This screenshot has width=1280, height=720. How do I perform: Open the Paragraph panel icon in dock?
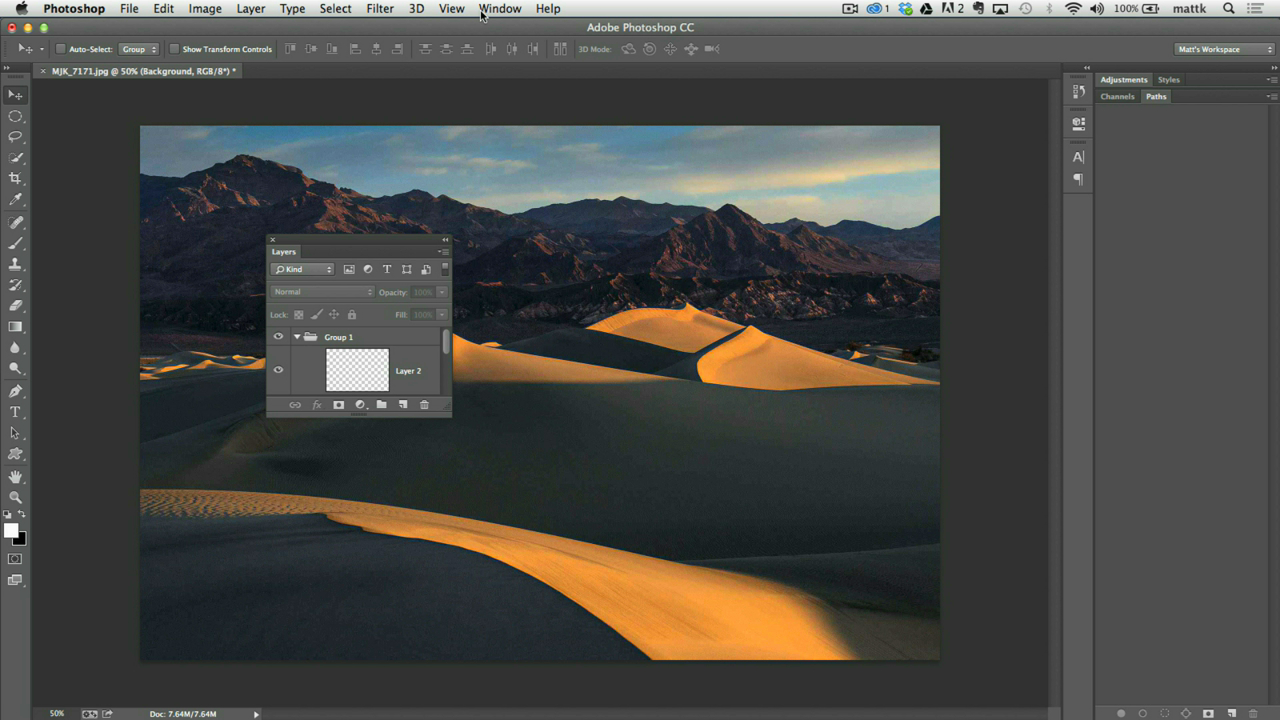[x=1078, y=180]
